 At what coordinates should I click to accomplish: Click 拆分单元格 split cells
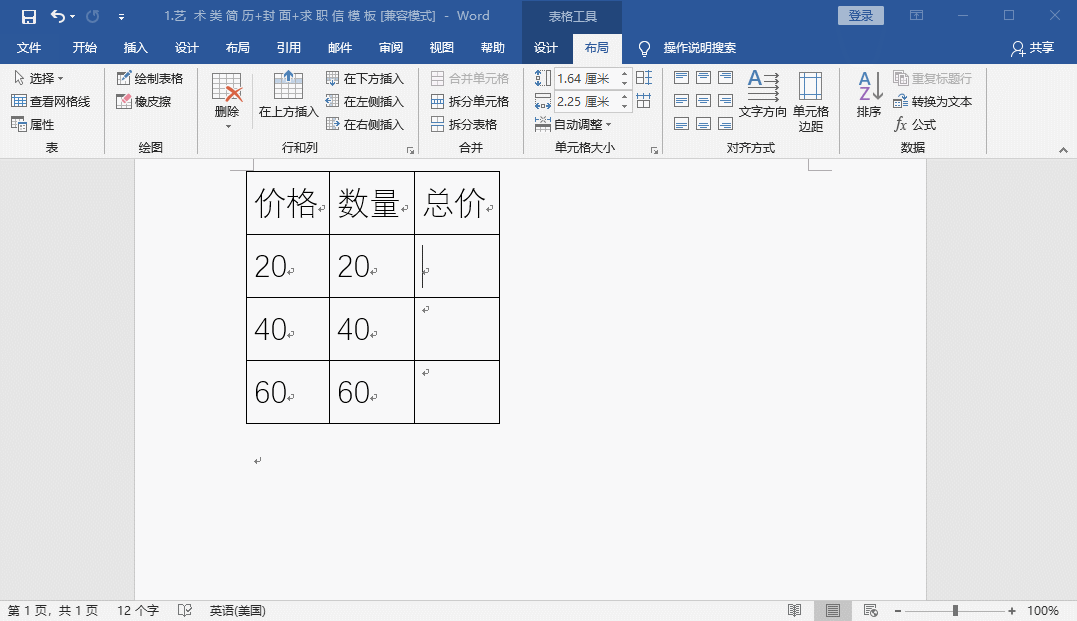[x=470, y=101]
